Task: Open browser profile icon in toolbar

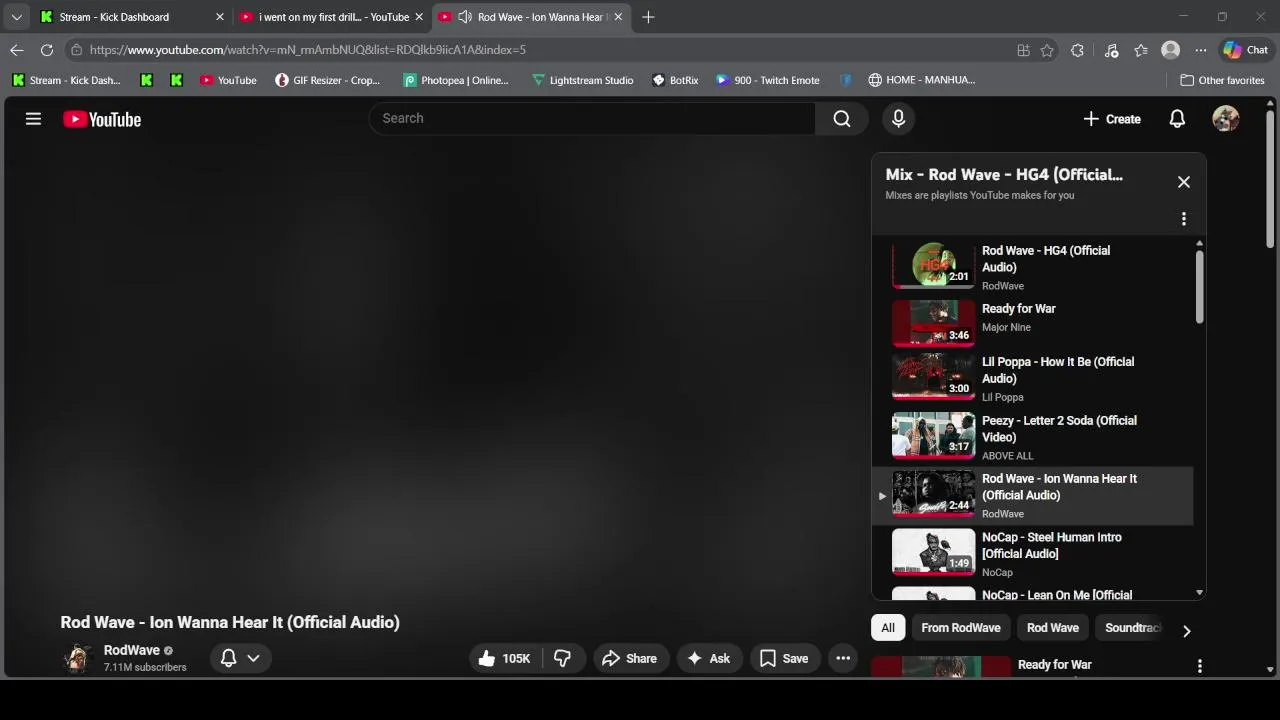Action: click(x=1171, y=50)
